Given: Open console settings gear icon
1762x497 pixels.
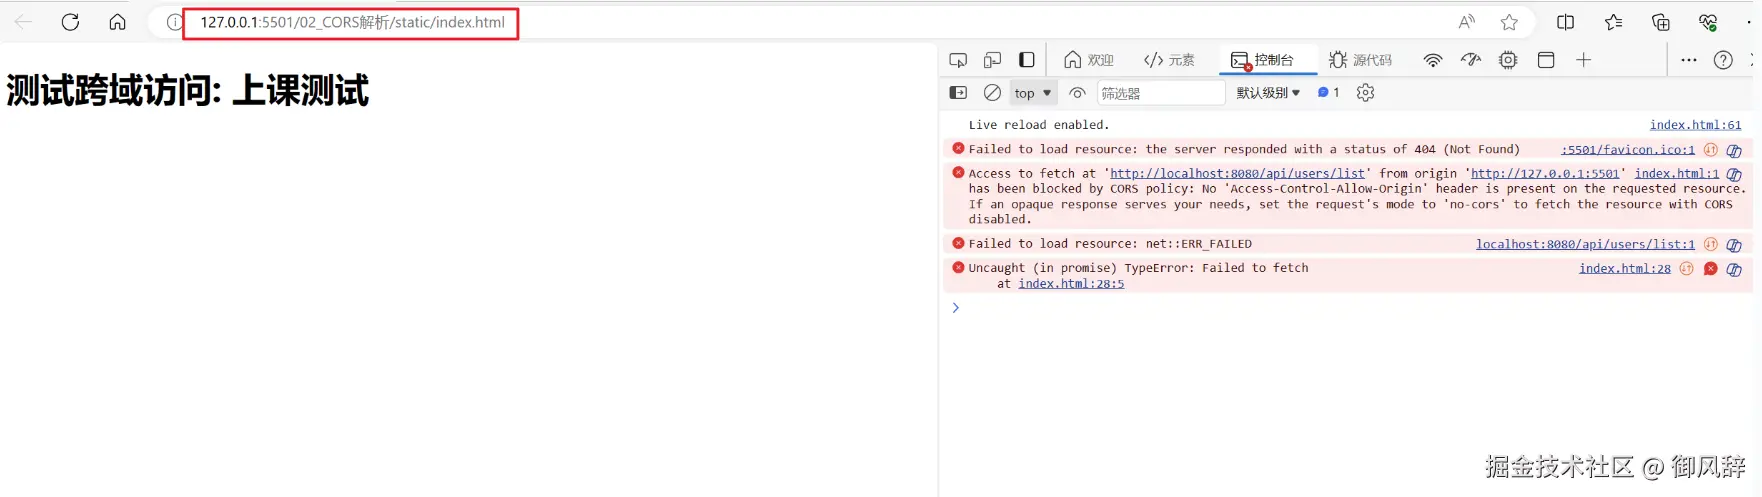Looking at the screenshot, I should [x=1365, y=93].
